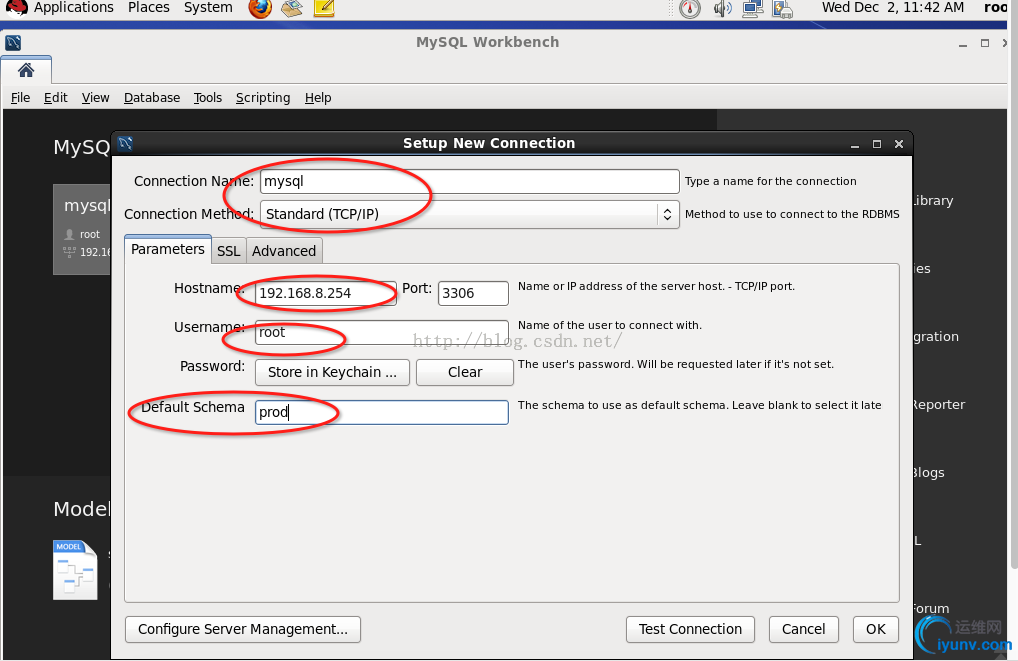Click the Port field showing 3306
The image size is (1018, 661).
(473, 293)
